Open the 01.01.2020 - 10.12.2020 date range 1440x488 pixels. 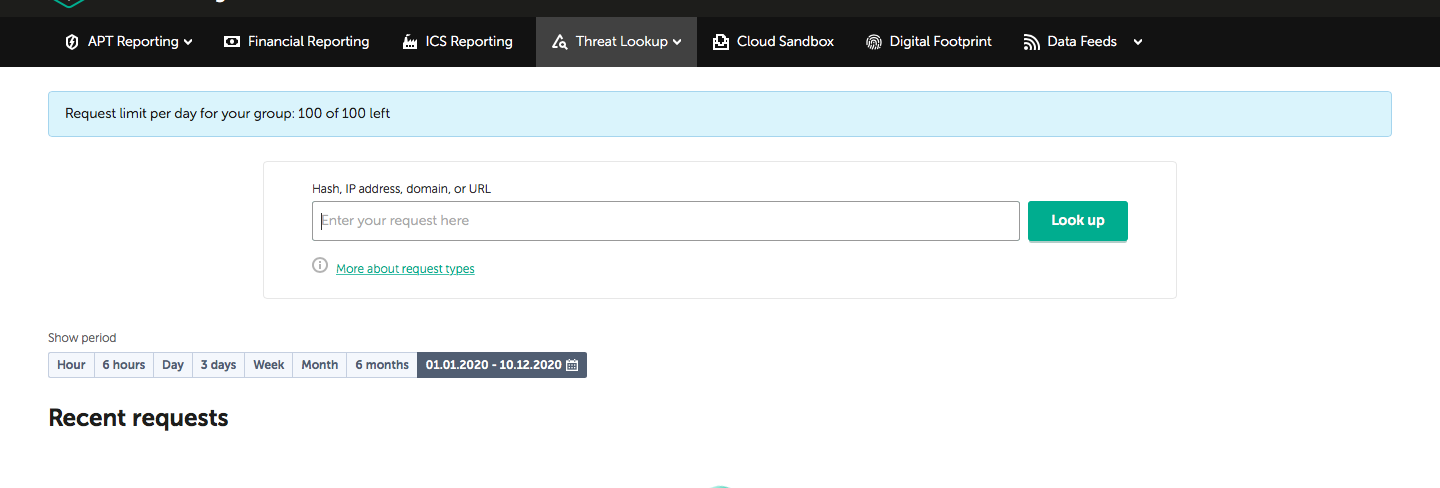[x=502, y=365]
